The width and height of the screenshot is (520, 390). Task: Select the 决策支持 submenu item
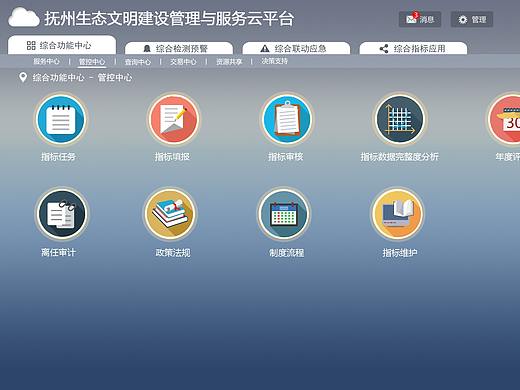pos(275,61)
